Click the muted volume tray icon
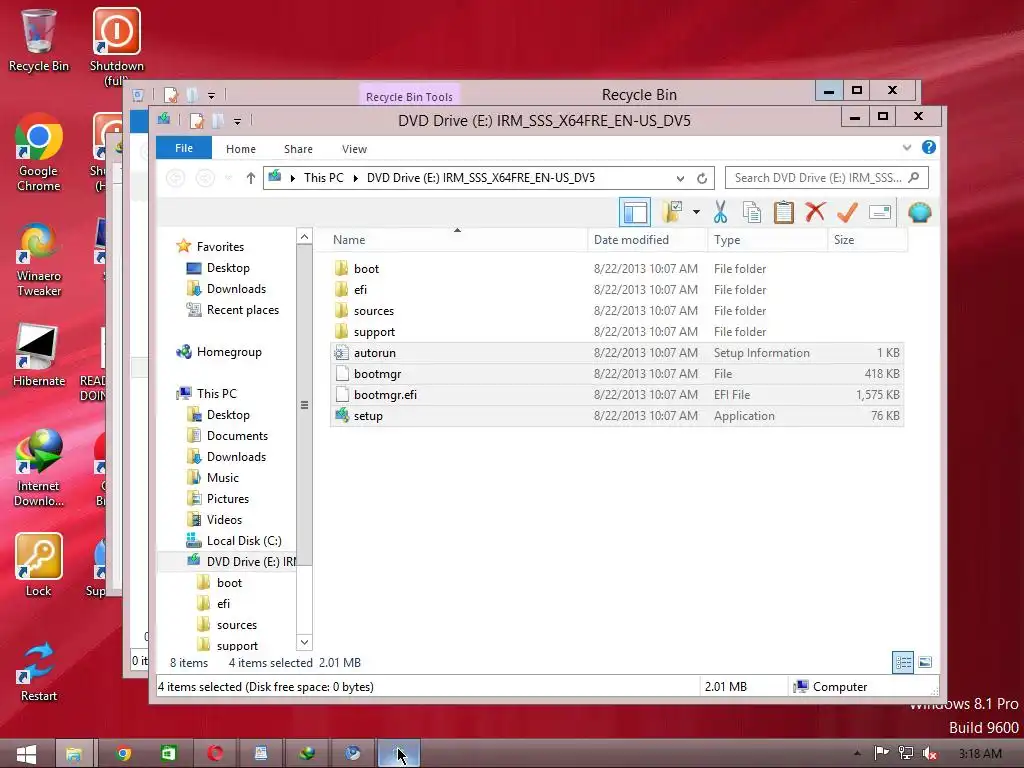Image resolution: width=1024 pixels, height=768 pixels. coord(929,754)
